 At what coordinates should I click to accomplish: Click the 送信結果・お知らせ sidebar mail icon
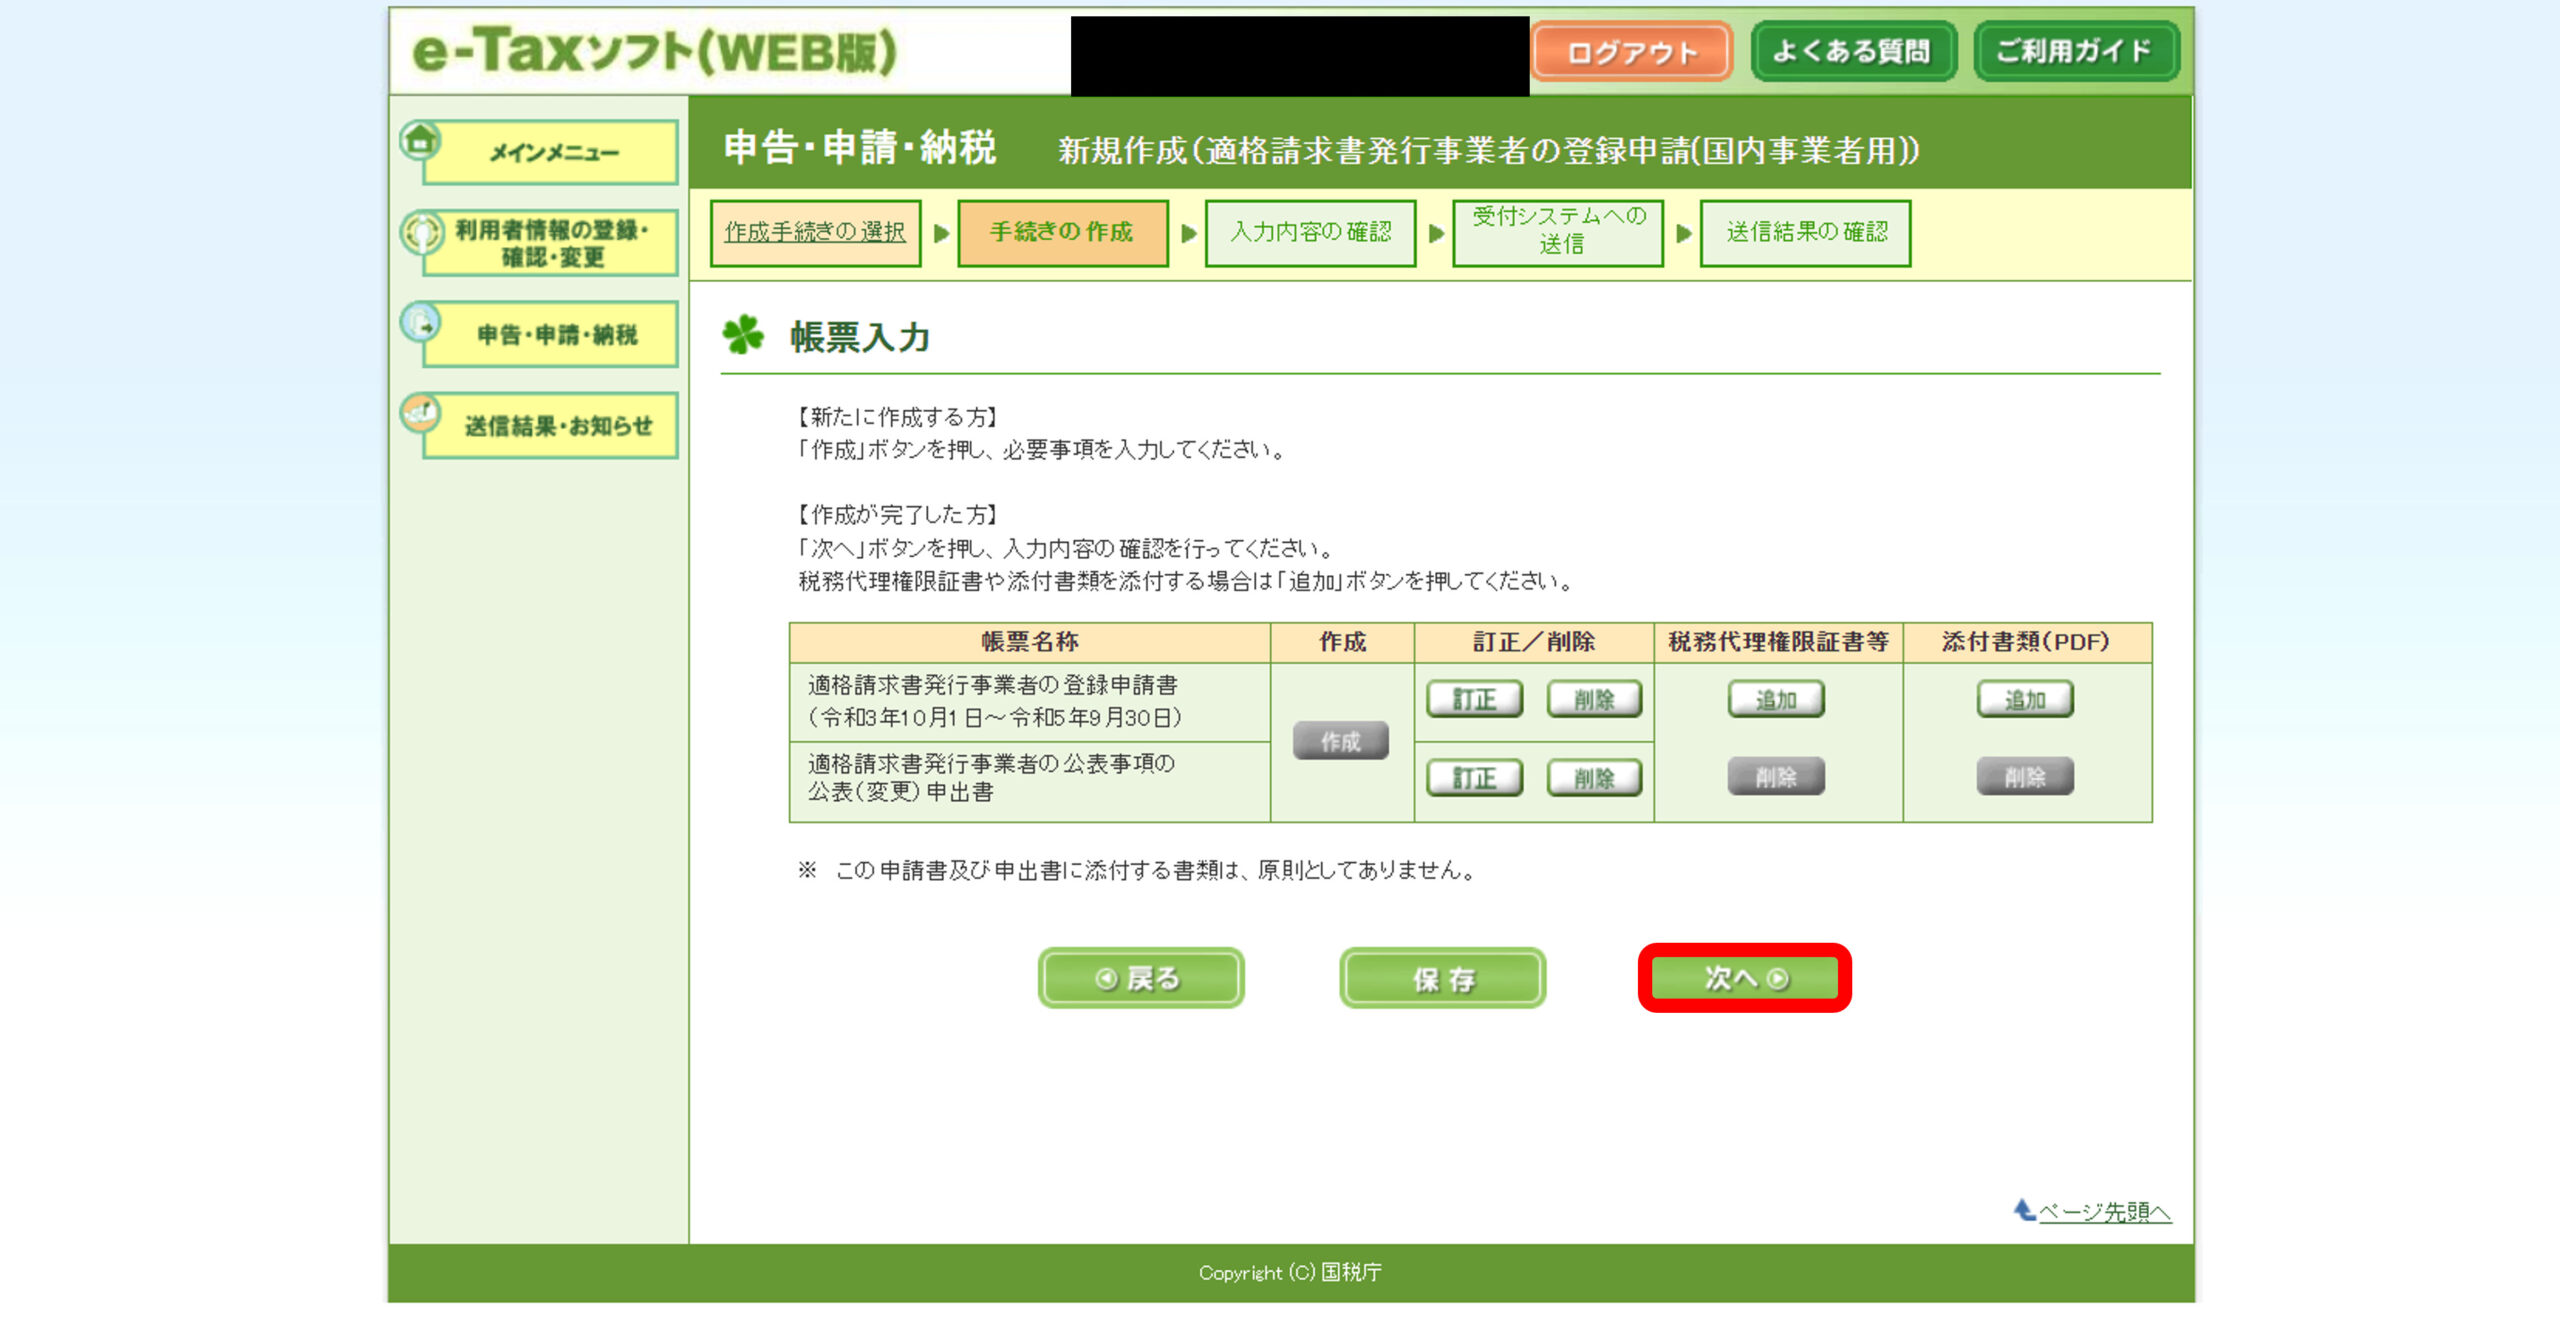tap(421, 412)
